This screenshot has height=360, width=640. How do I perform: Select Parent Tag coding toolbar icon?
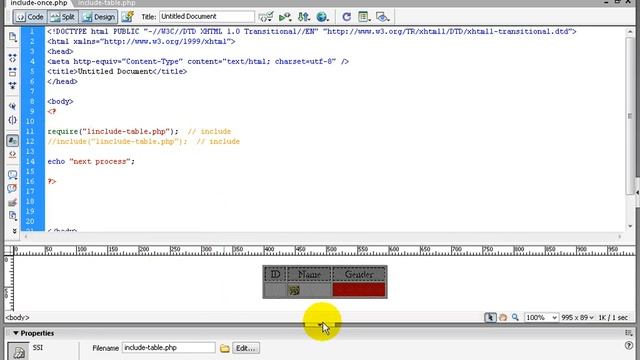click(13, 106)
